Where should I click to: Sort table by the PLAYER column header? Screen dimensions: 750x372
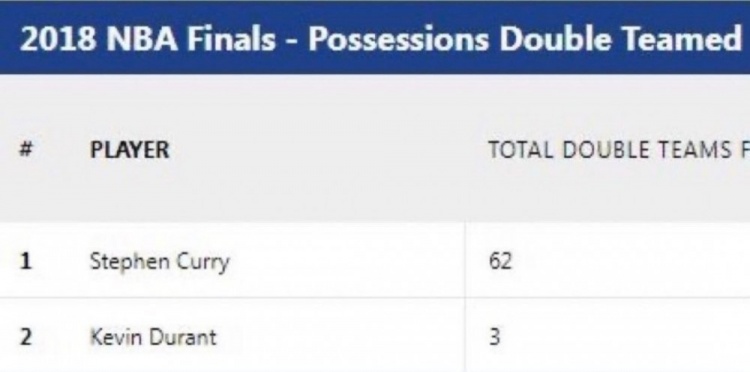click(130, 150)
